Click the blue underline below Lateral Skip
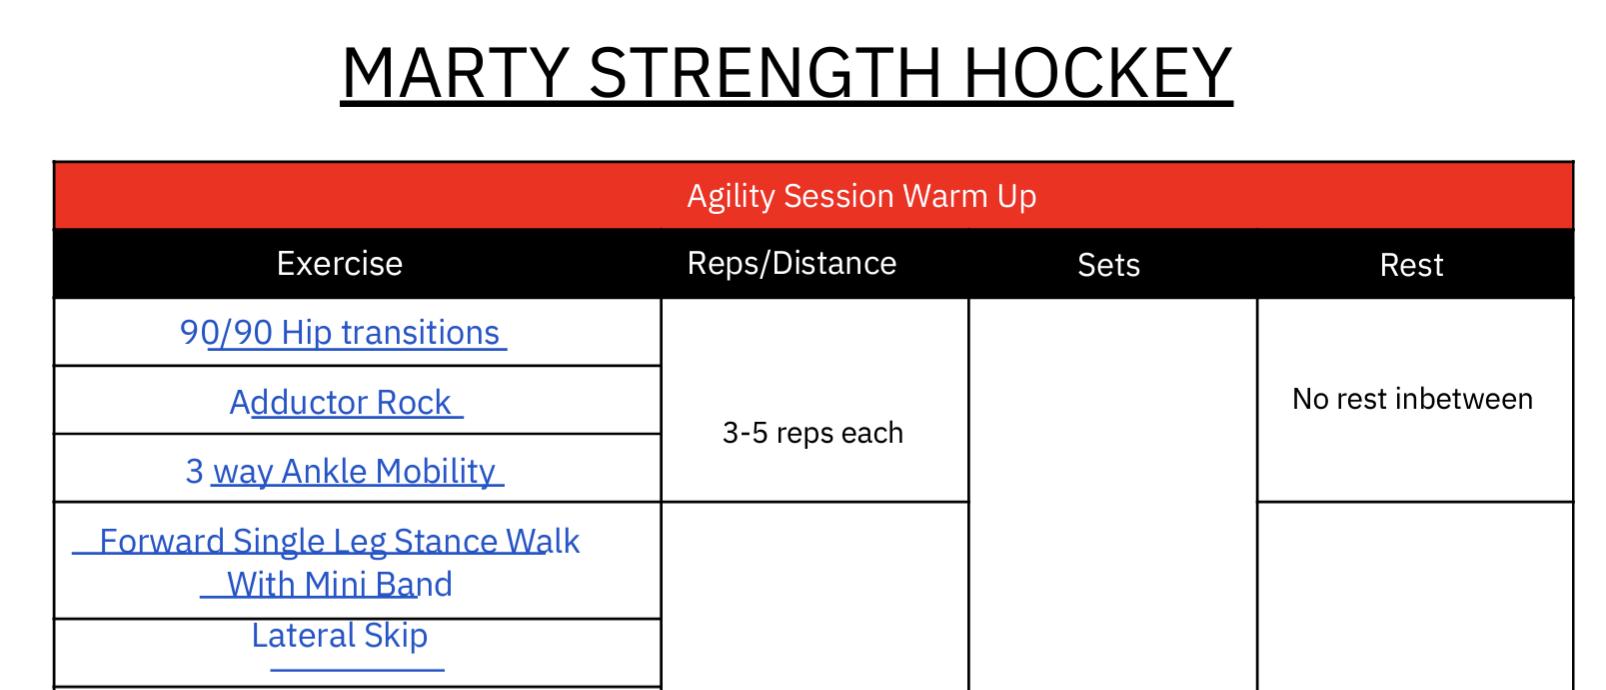 pos(357,669)
